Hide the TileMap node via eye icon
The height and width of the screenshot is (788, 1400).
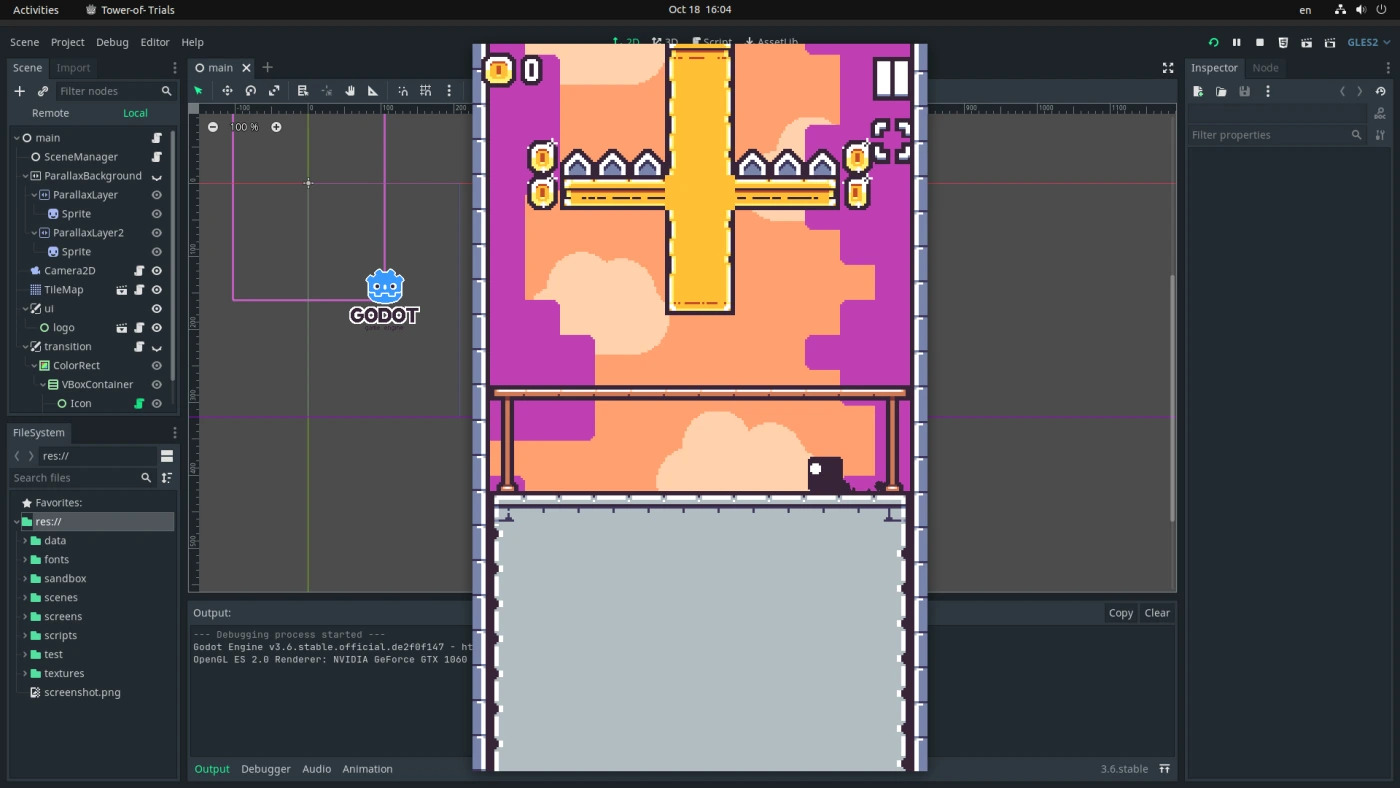click(157, 290)
